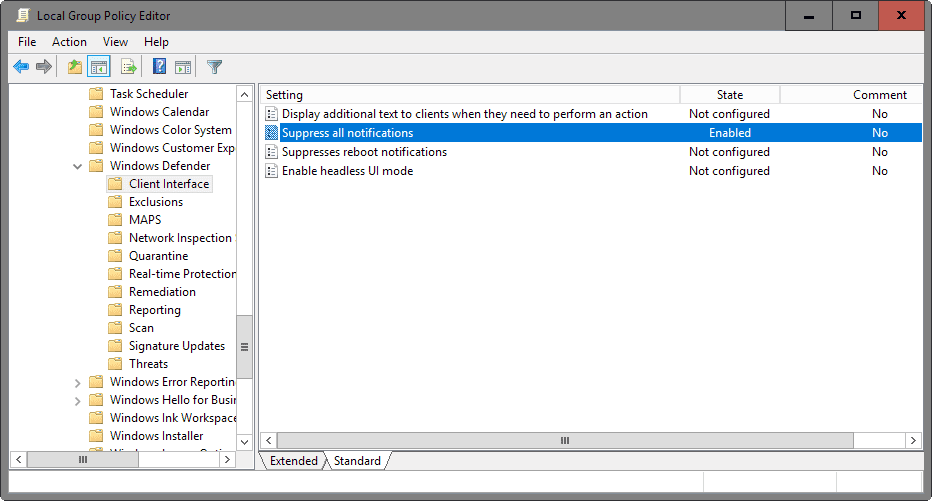This screenshot has height=501, width=932.
Task: Click the Quarantine folder icon
Action: point(115,256)
